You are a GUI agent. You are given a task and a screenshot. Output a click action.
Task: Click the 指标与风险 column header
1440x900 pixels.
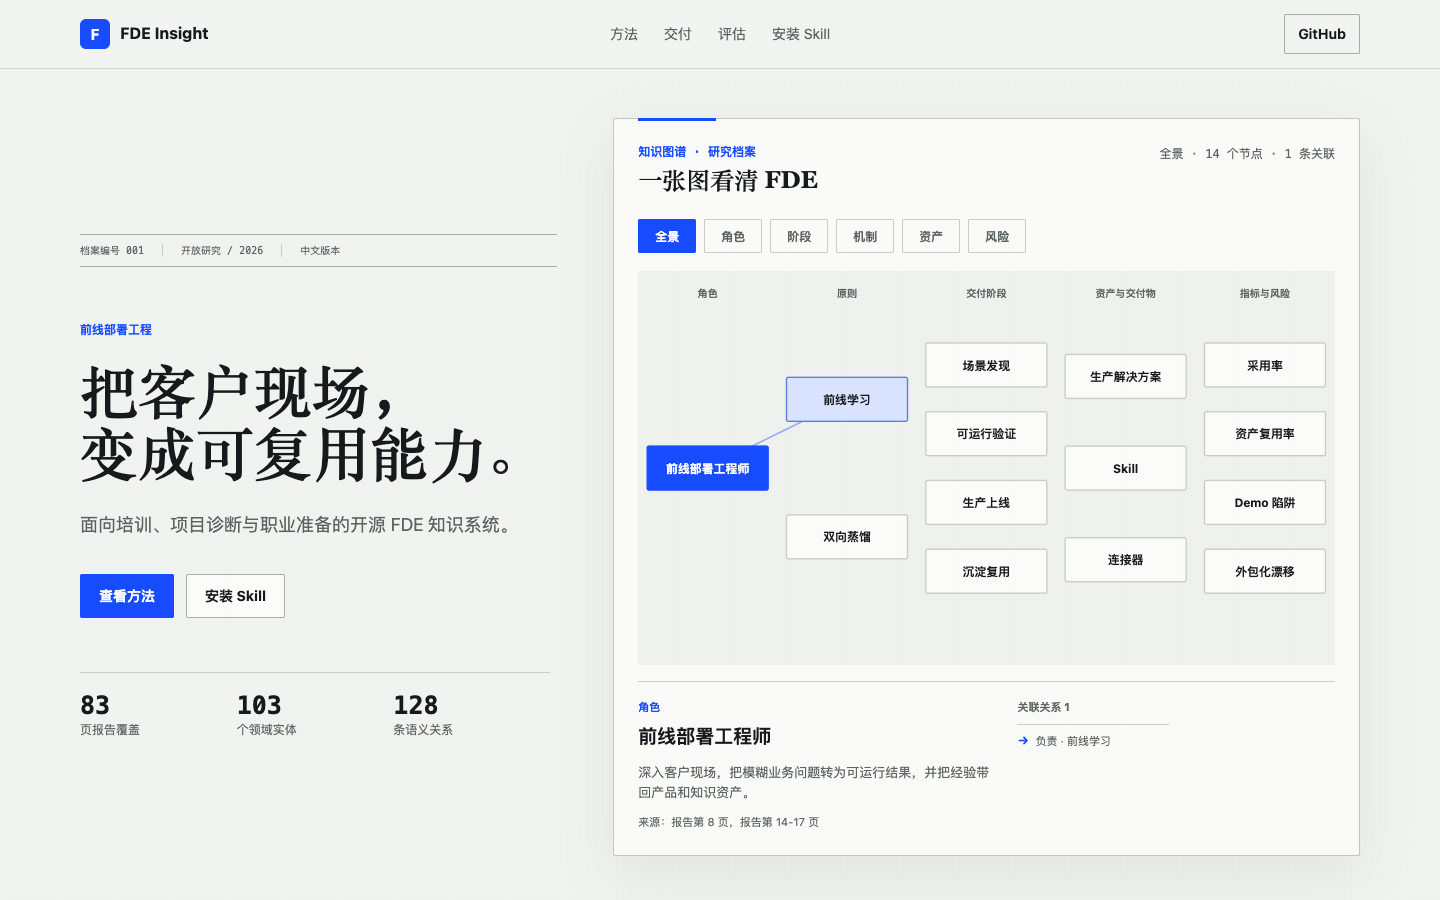pos(1265,294)
